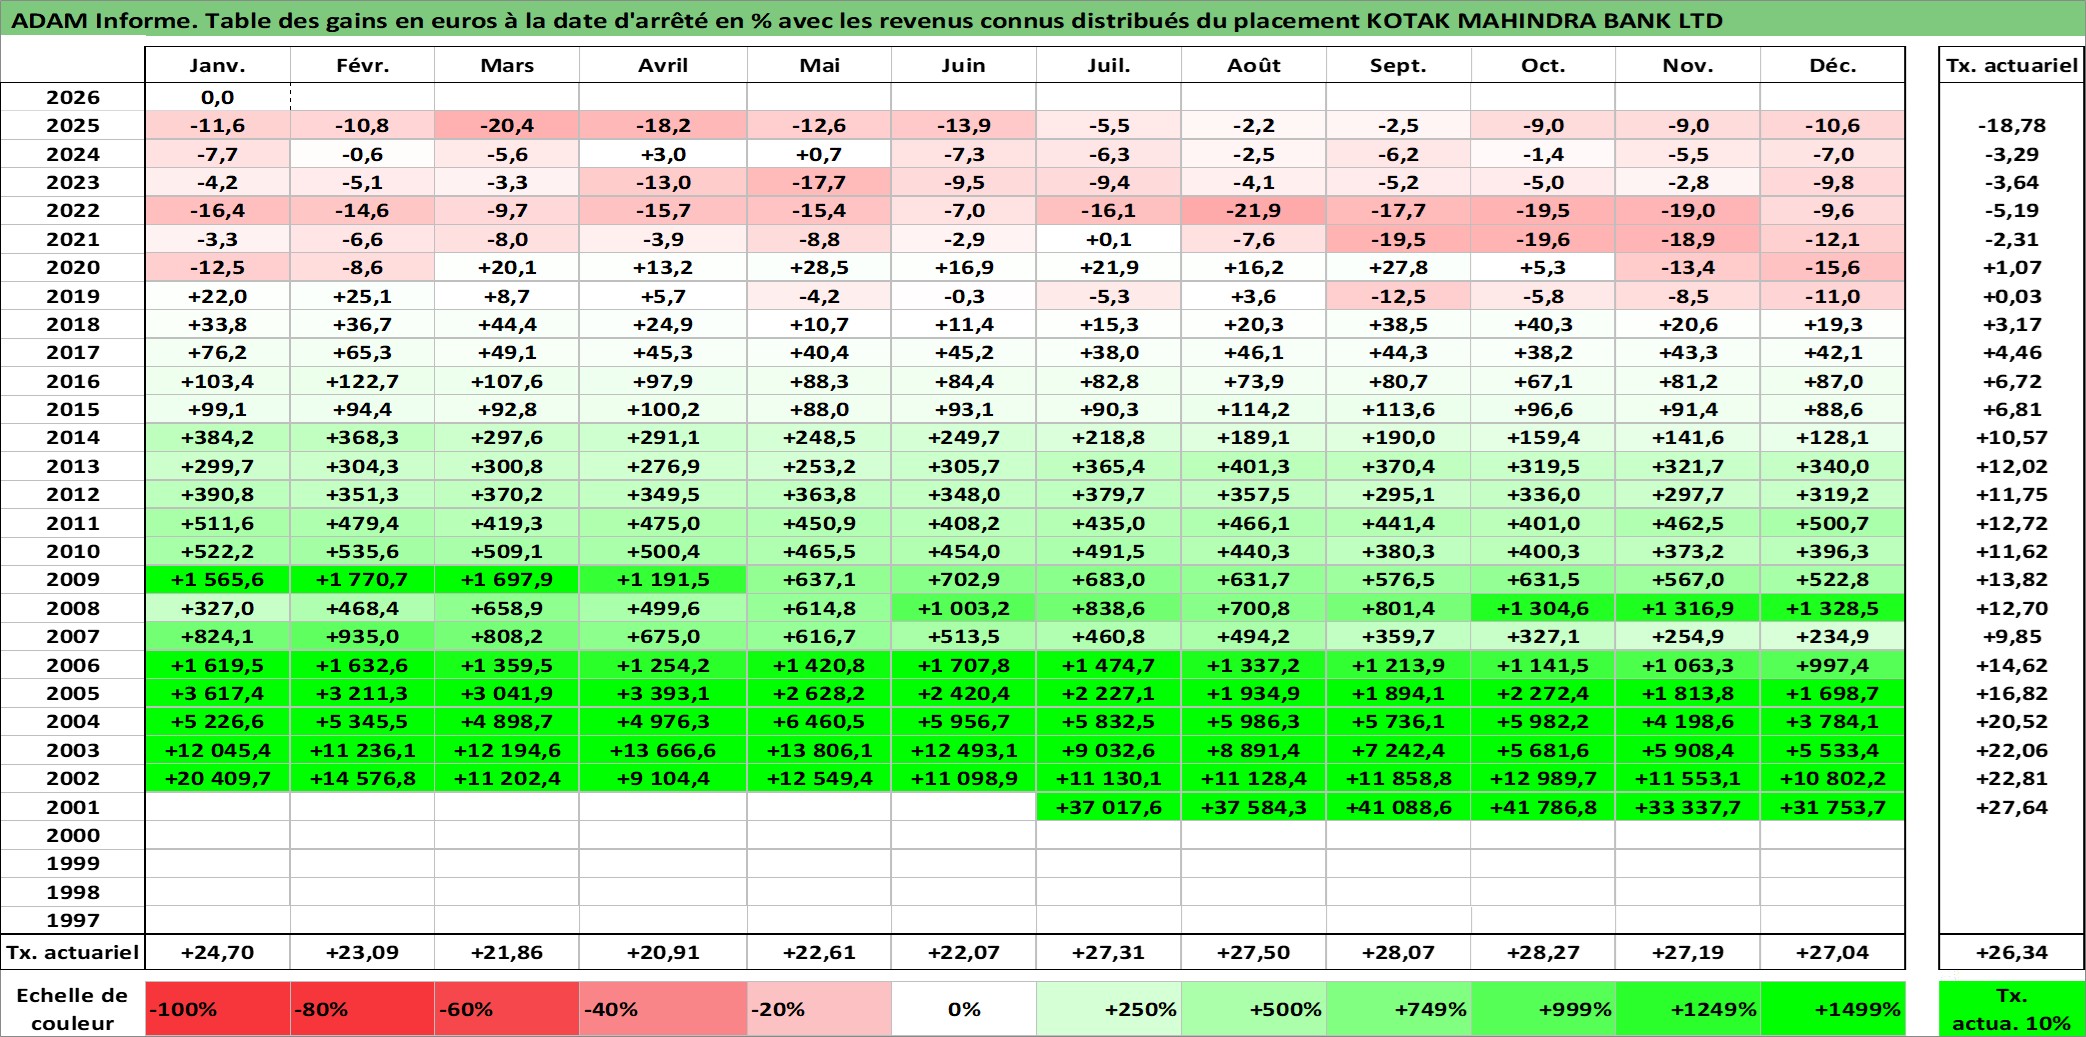
Task: Select the +13 806,1 cell in May 2003
Action: pyautogui.click(x=819, y=750)
